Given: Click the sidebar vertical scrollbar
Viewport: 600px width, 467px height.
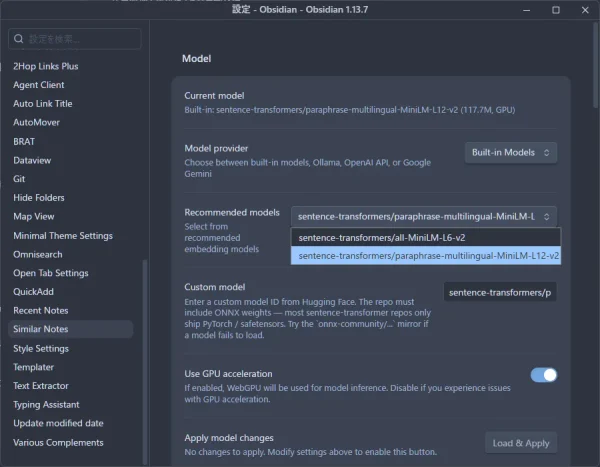Looking at the screenshot, I should 145,362.
